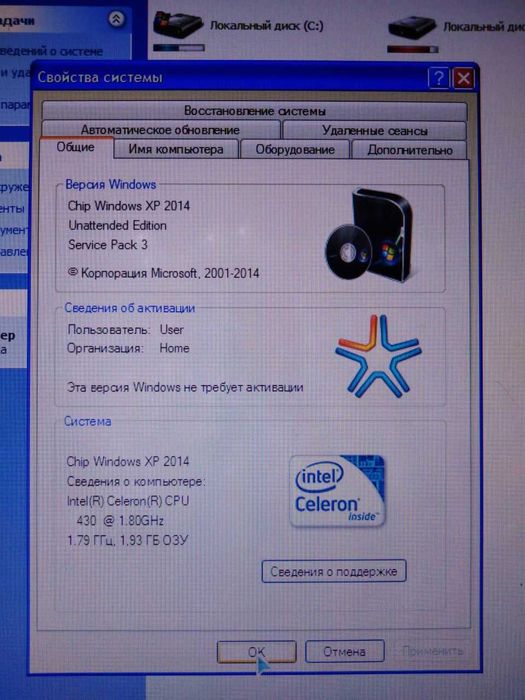Click the second disk's red usage bar

412,49
